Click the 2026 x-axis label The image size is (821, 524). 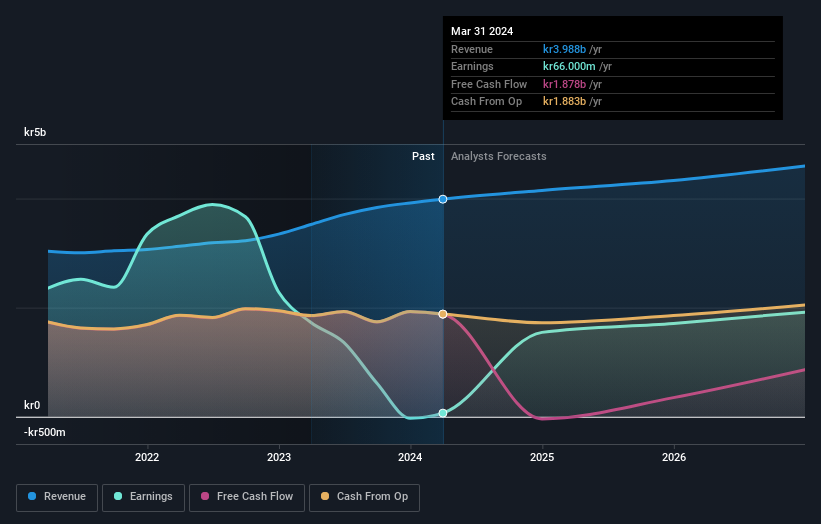(x=674, y=457)
